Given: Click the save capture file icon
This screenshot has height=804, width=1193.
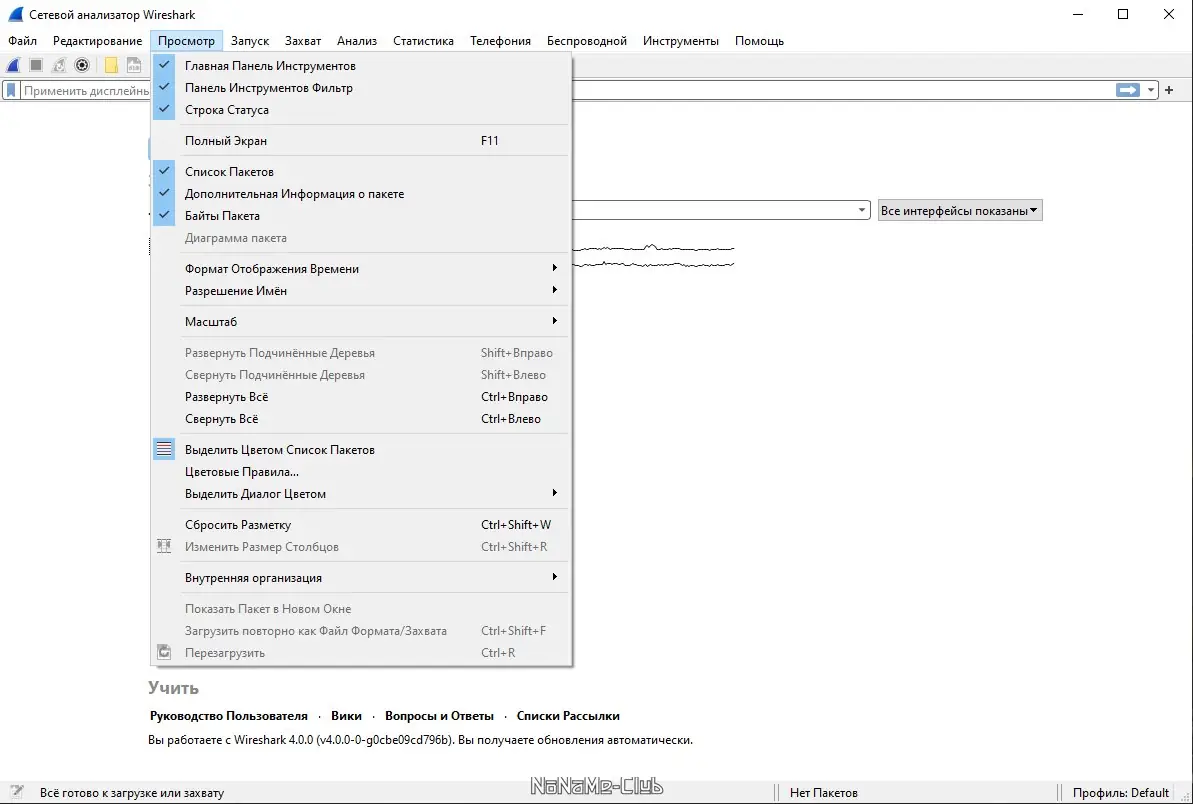Looking at the screenshot, I should pos(134,65).
